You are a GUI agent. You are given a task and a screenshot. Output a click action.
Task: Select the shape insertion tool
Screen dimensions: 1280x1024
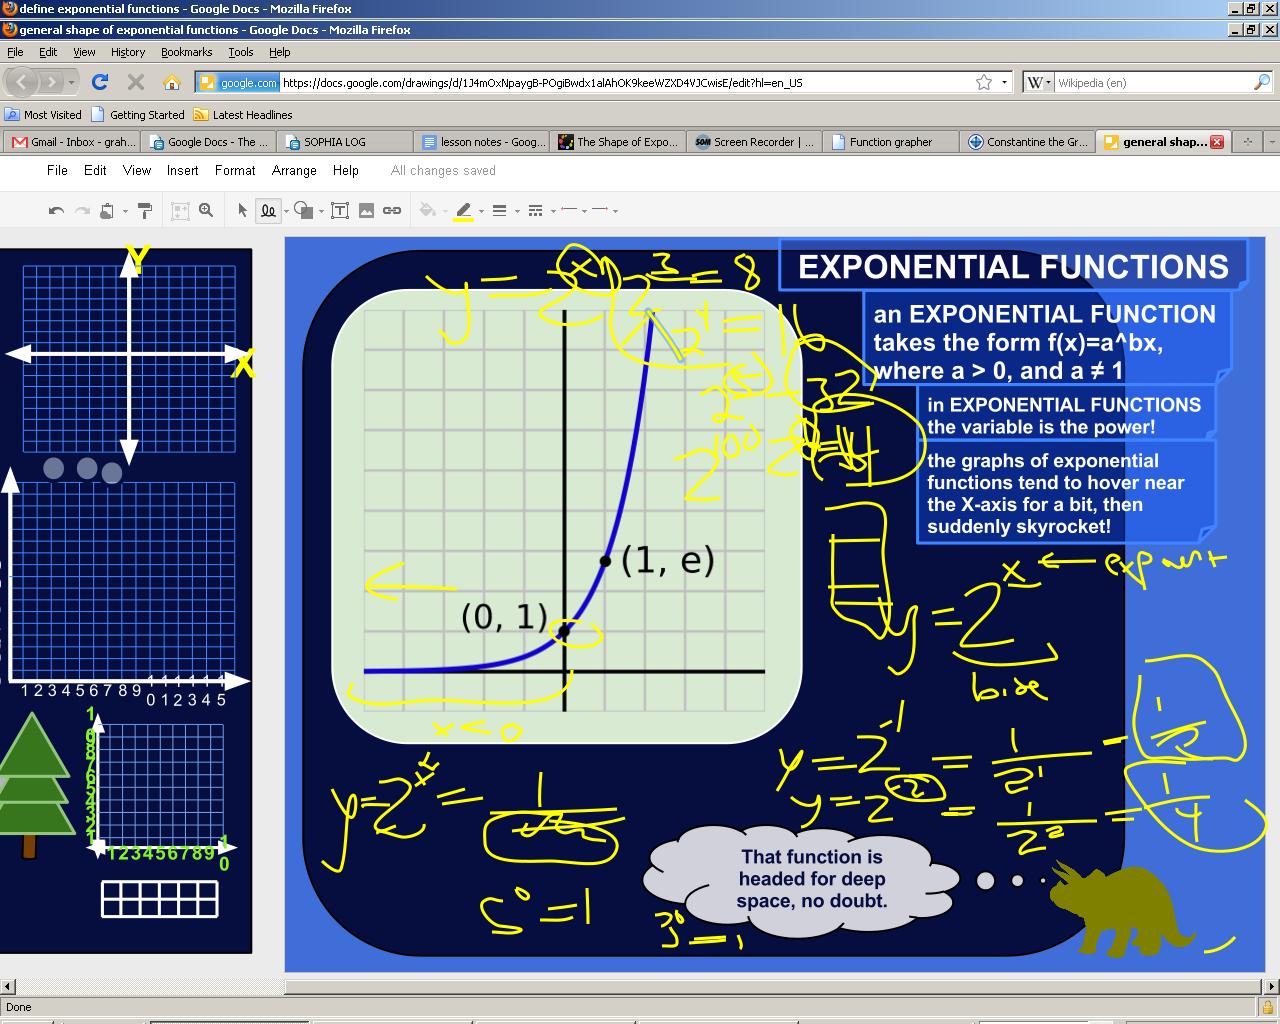coord(305,211)
